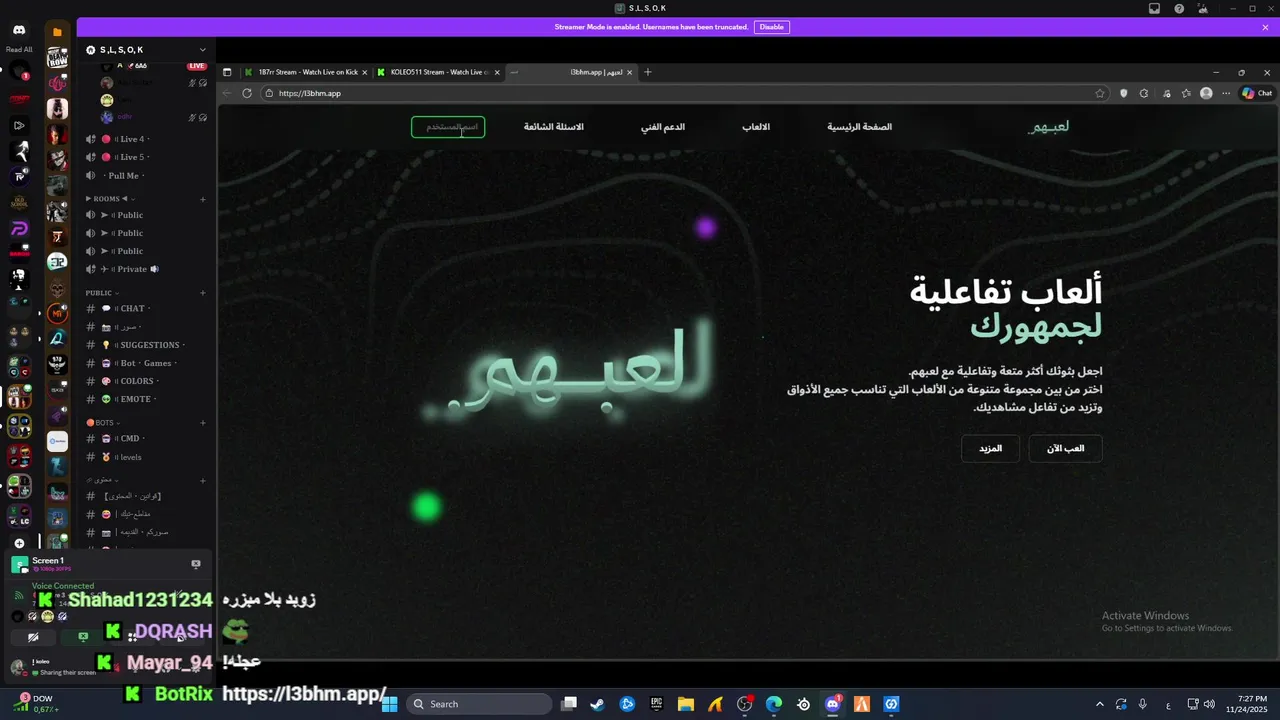Open Discord from the taskbar
This screenshot has height=720, width=1280.
pyautogui.click(x=833, y=704)
